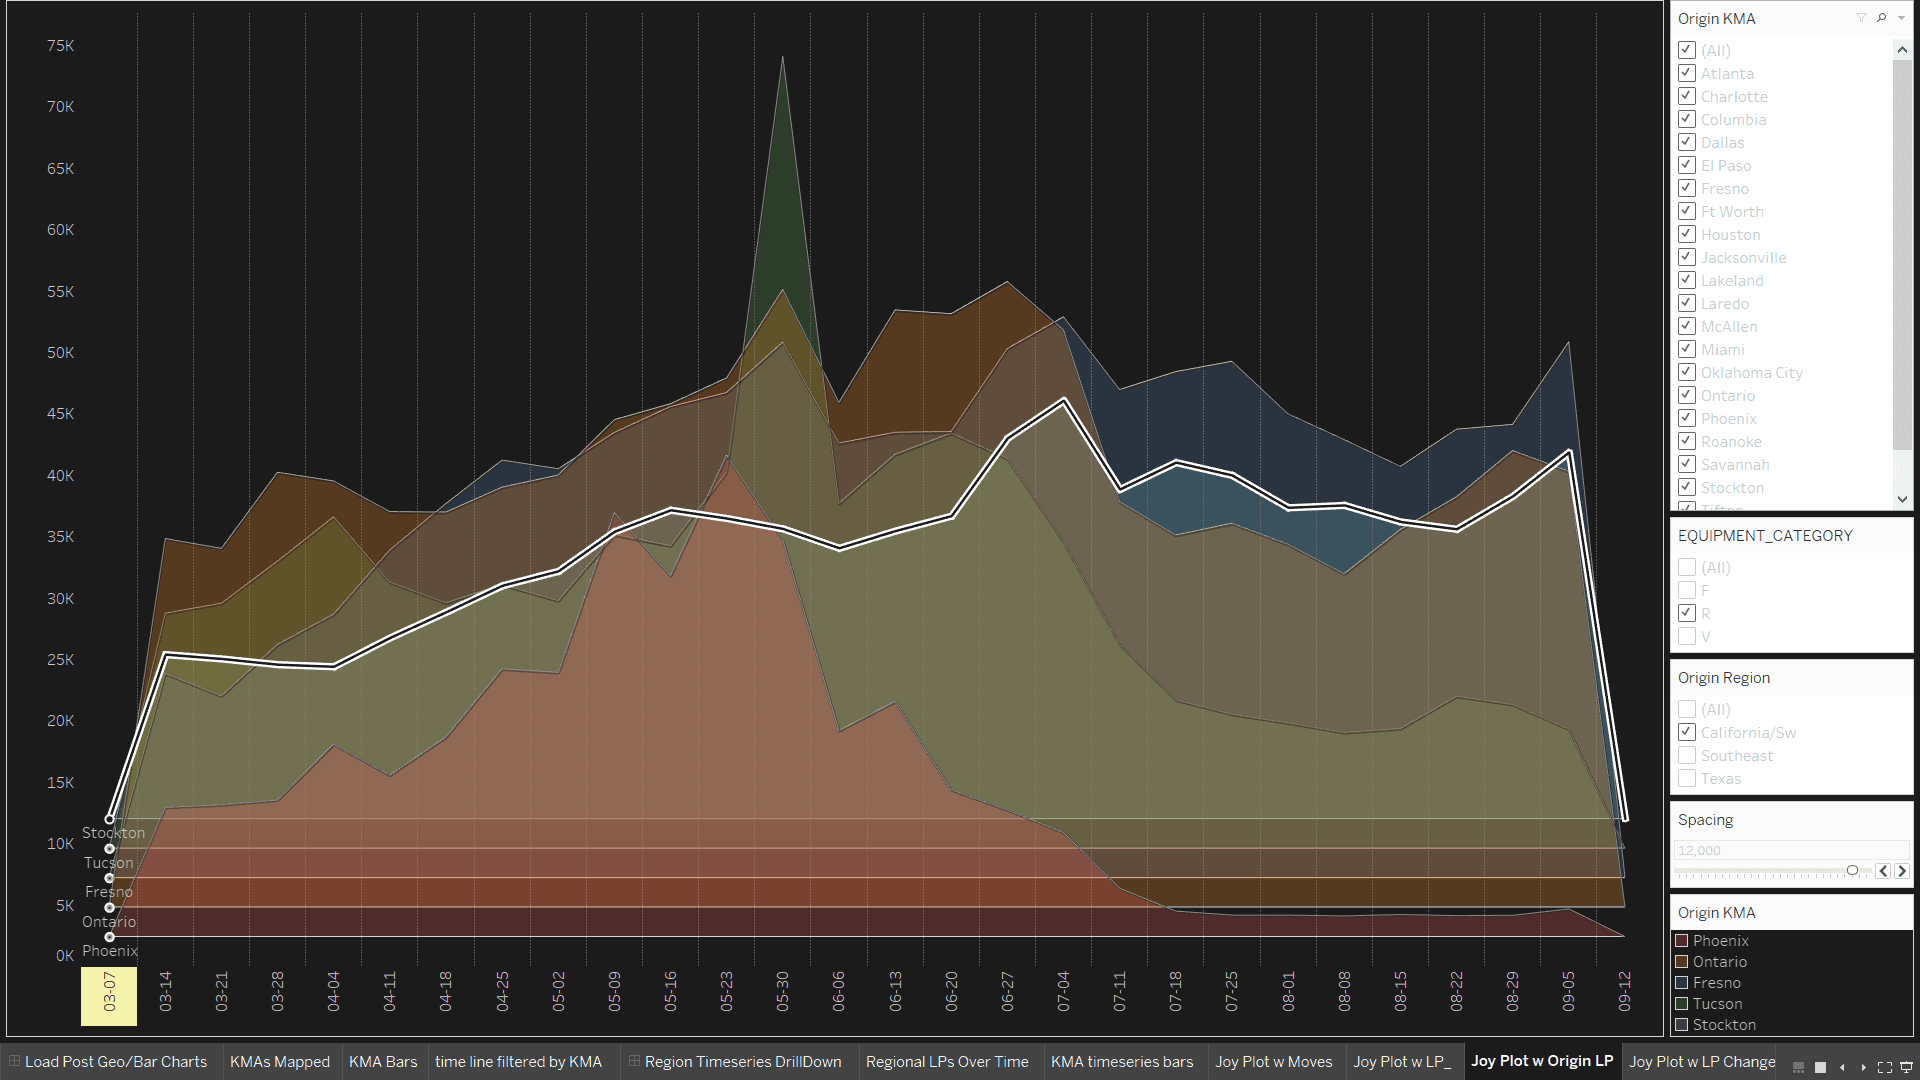This screenshot has height=1080, width=1920.
Task: Click the filter funnel icon in Origin KMA
Action: coord(1861,18)
